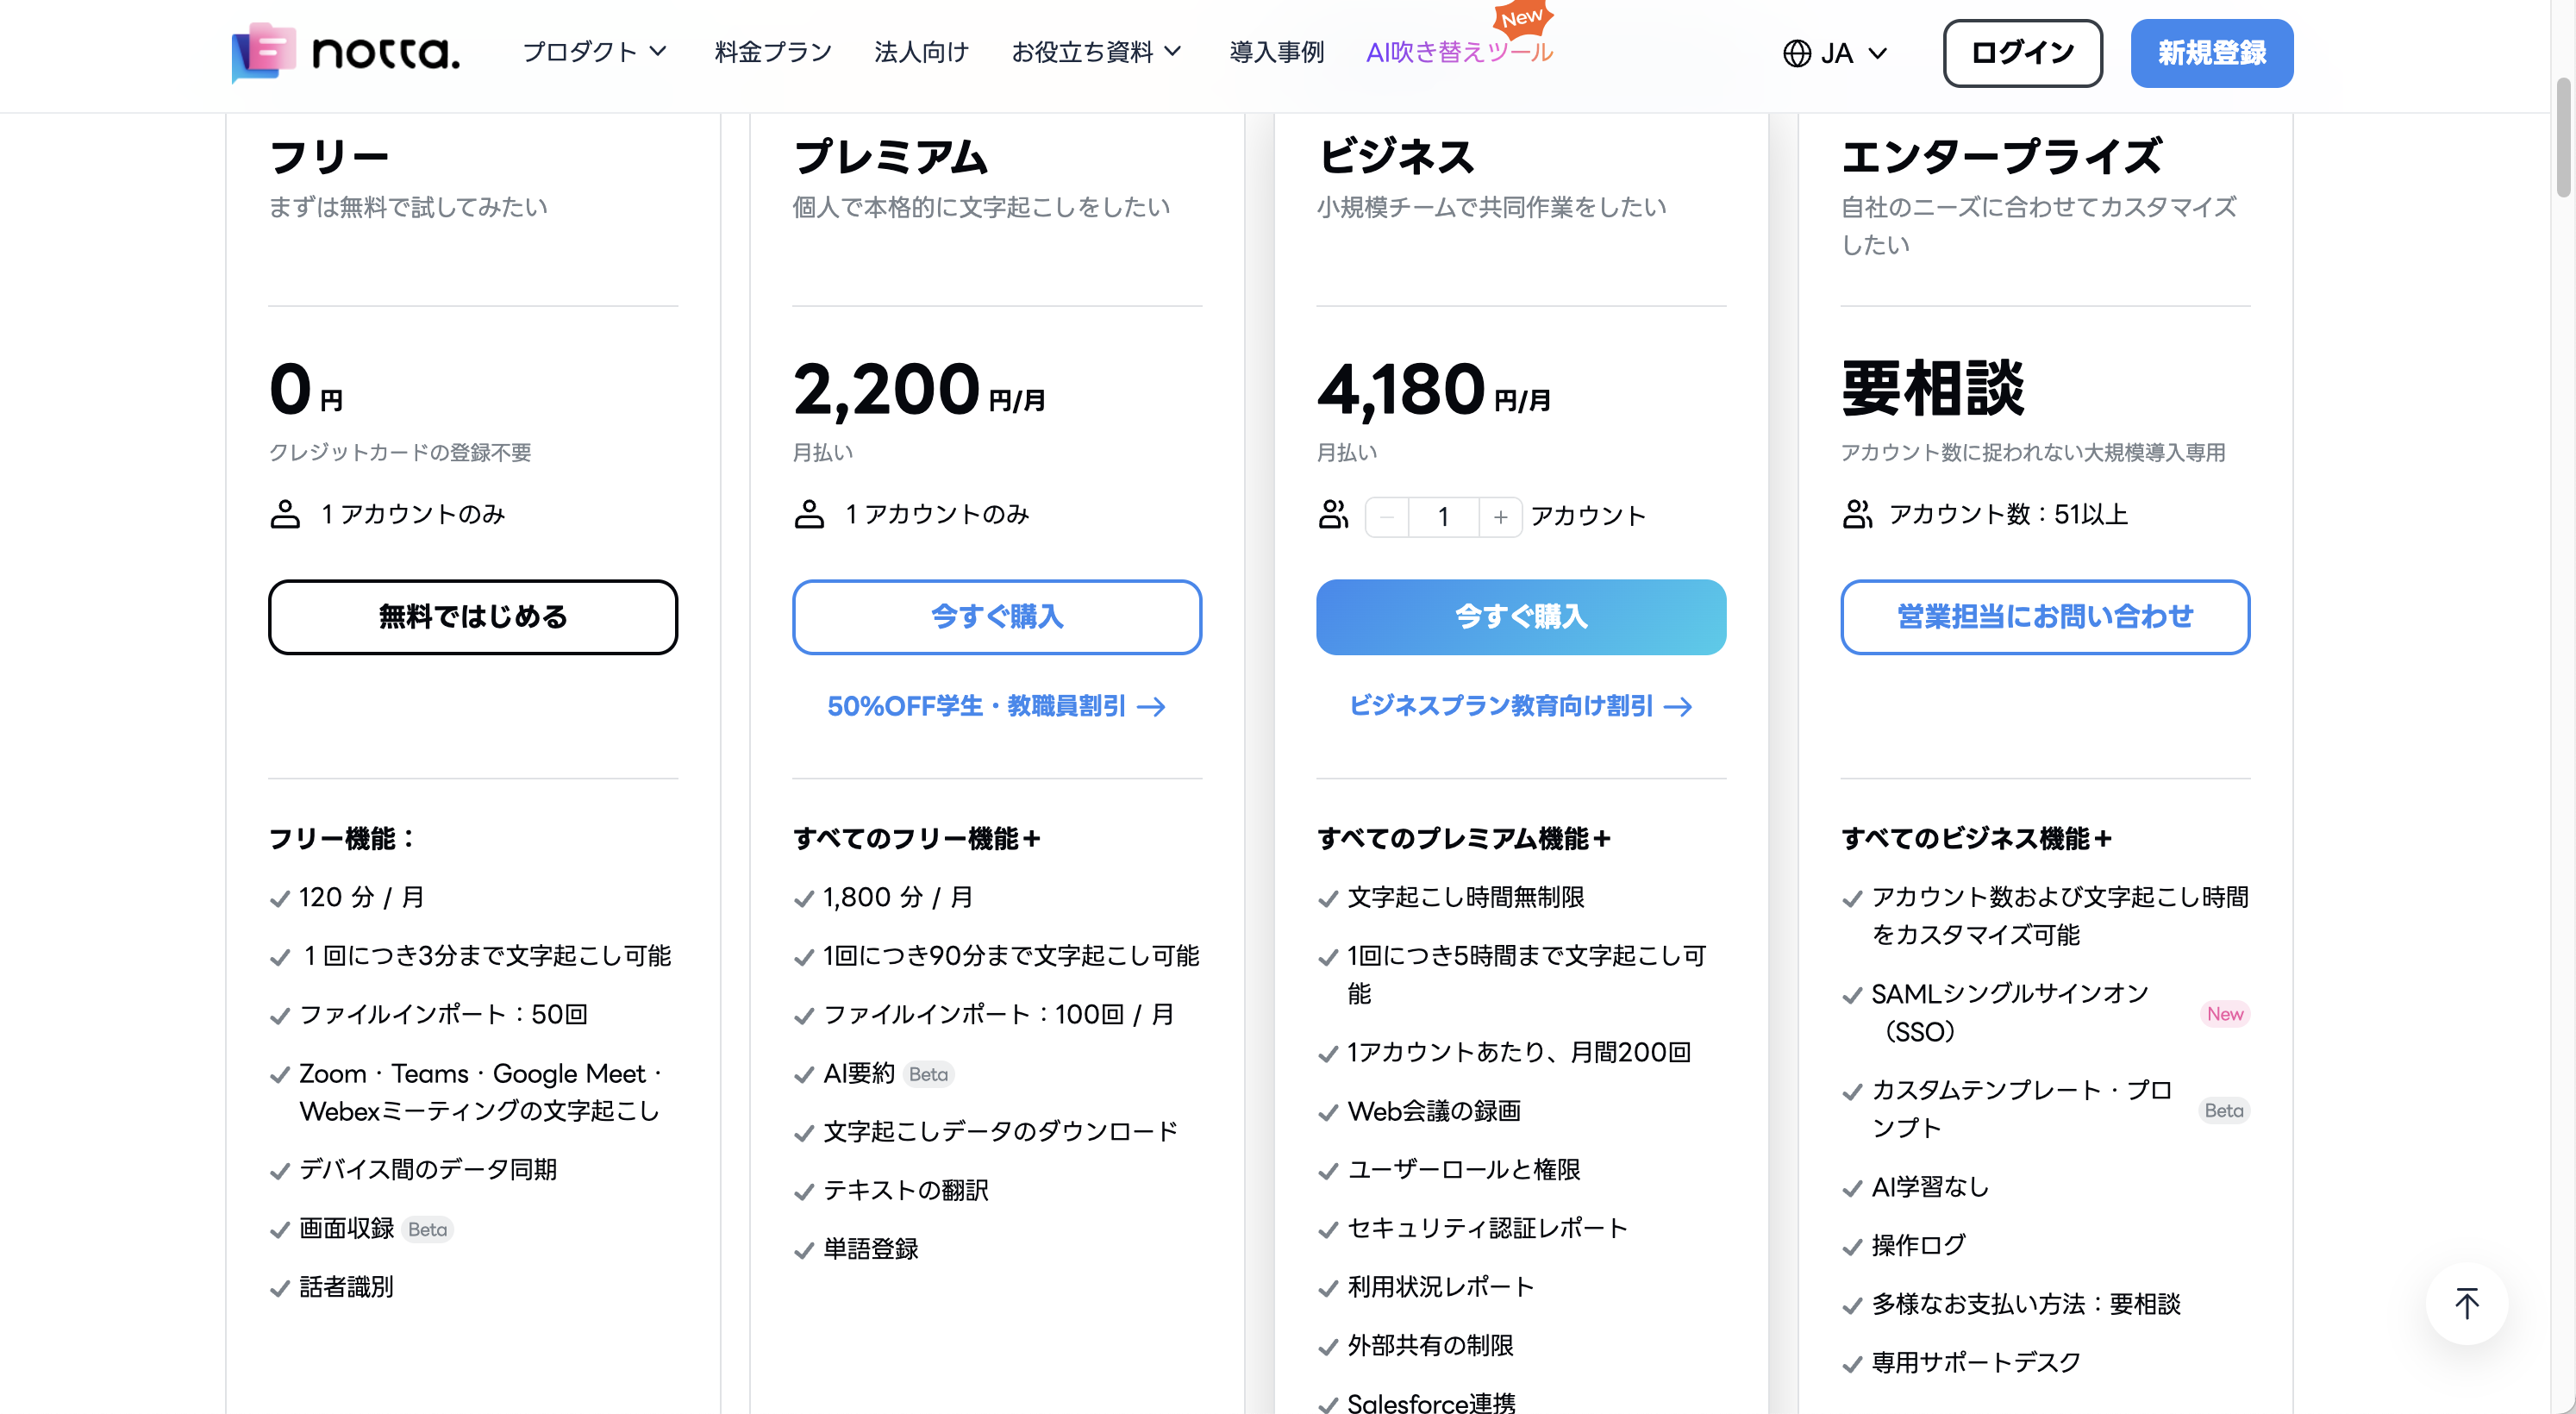Click 無料ではじめる in the Free plan
The image size is (2576, 1414).
point(472,617)
